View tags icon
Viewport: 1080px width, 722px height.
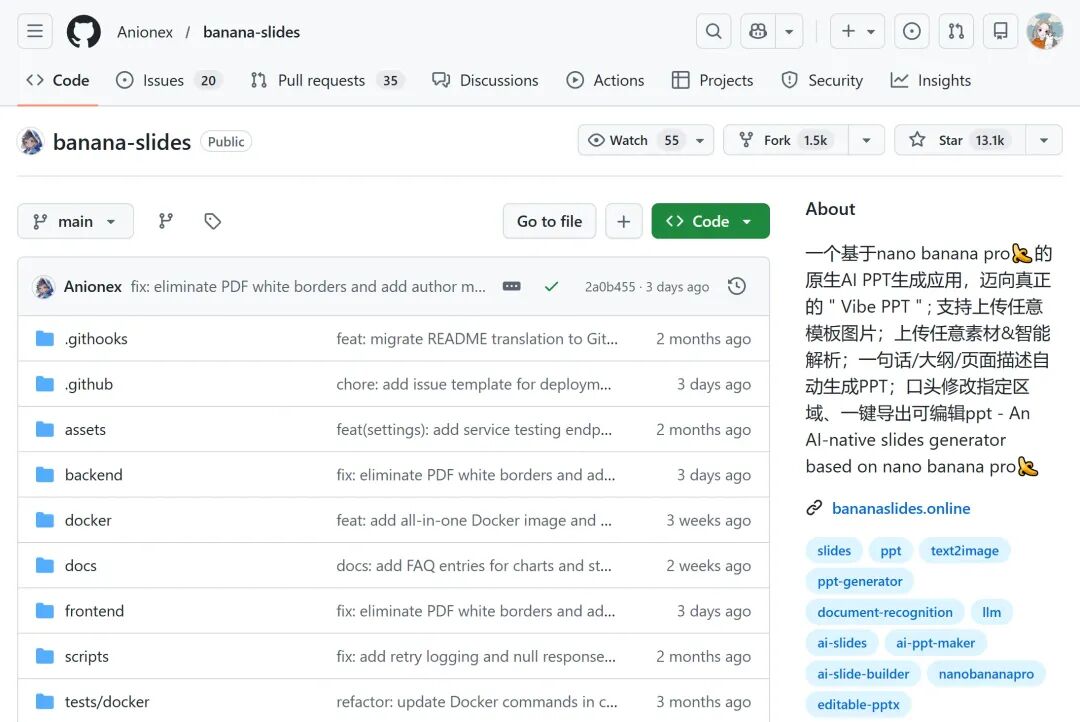[212, 221]
